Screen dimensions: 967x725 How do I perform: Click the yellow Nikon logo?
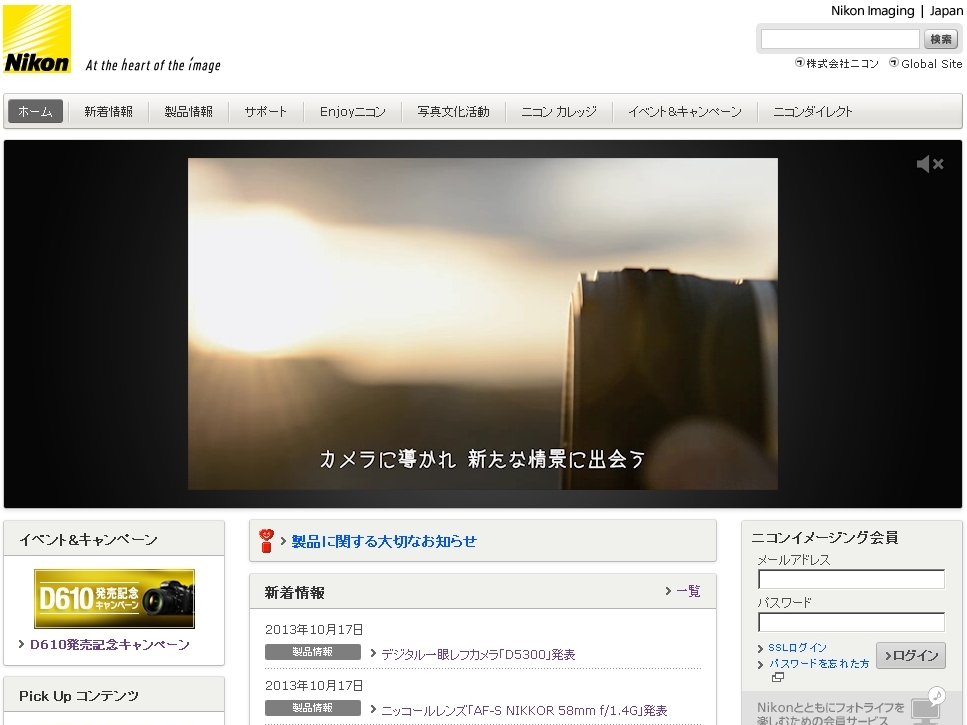(38, 40)
